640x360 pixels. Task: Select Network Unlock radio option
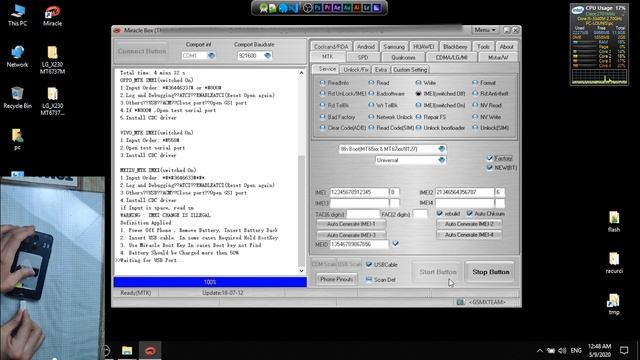371,117
